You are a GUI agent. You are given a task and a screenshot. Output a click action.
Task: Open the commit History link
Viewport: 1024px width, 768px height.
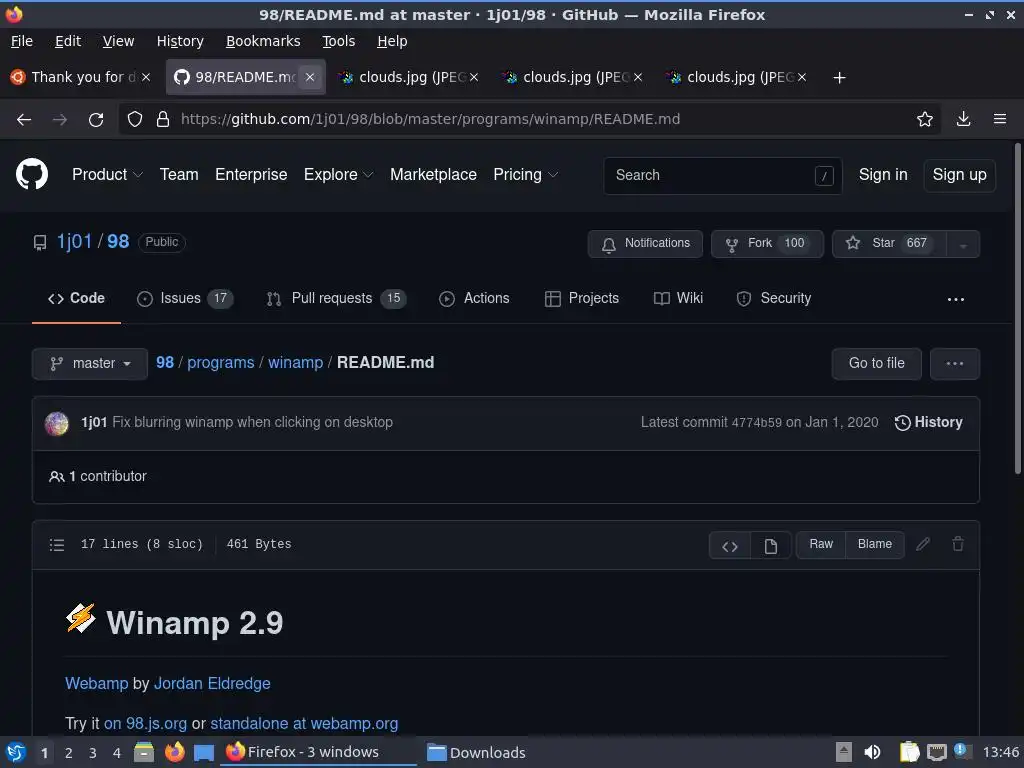point(928,423)
